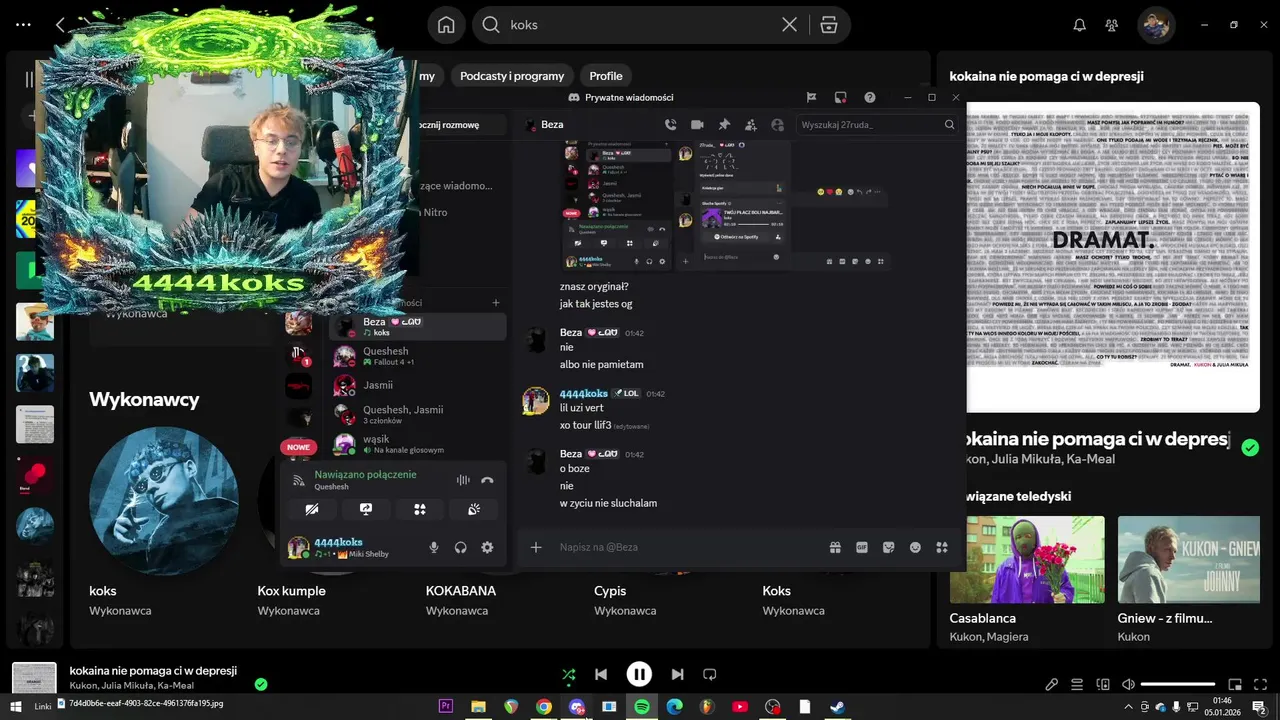This screenshot has width=1280, height=720.
Task: Open Discord apps icon in message bar
Action: [941, 547]
